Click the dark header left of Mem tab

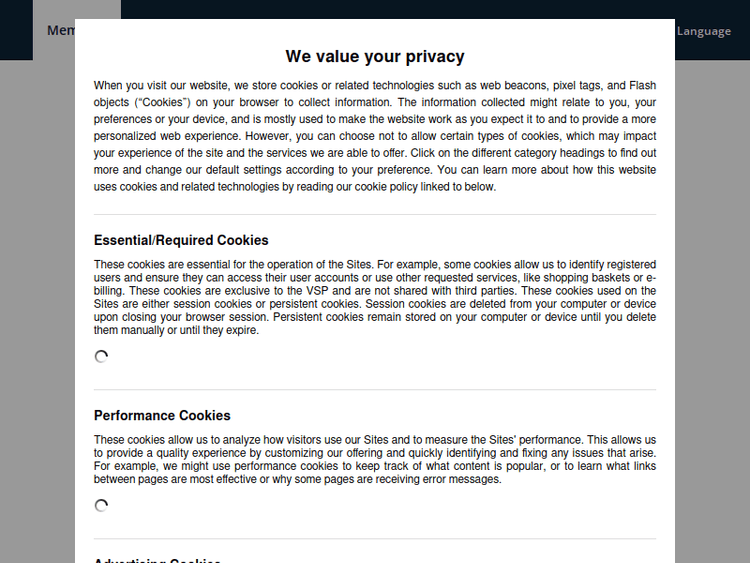16,30
